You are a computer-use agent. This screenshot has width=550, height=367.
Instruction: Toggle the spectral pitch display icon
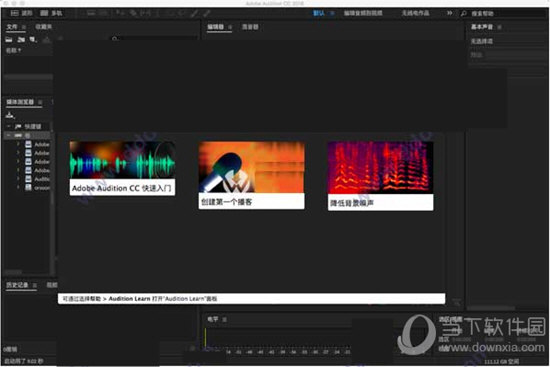pos(103,13)
